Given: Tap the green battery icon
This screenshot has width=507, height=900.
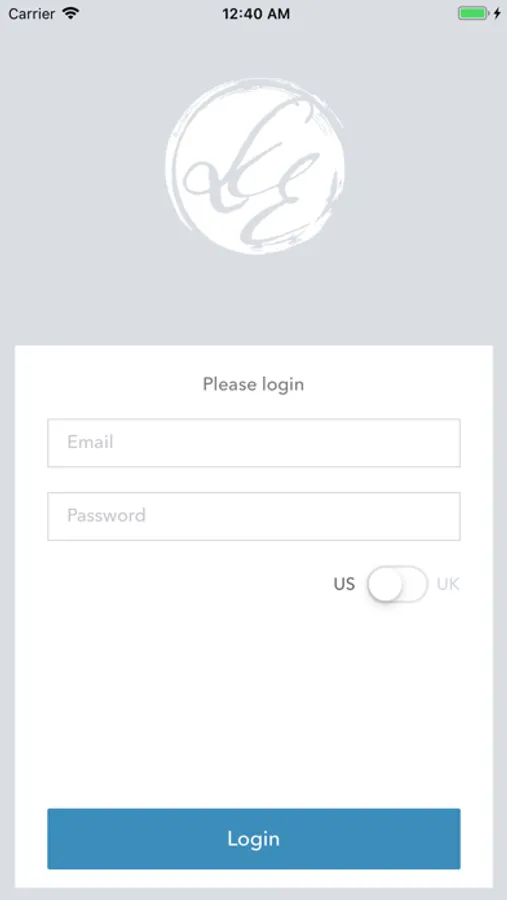Looking at the screenshot, I should pos(473,13).
